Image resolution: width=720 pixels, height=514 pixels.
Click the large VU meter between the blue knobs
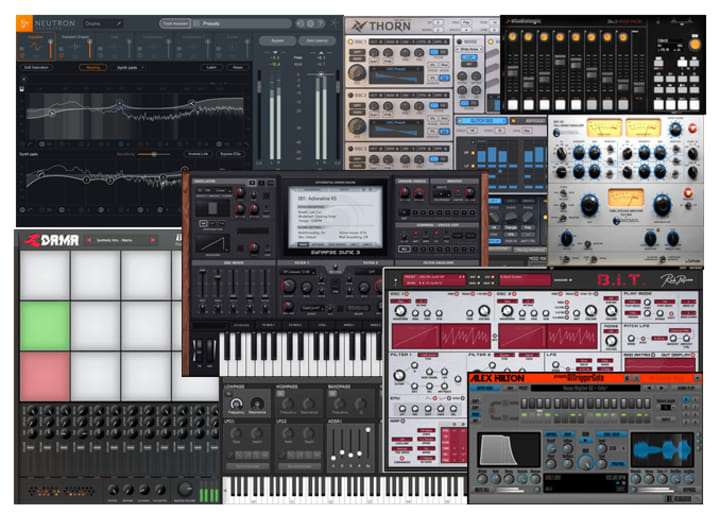point(625,198)
